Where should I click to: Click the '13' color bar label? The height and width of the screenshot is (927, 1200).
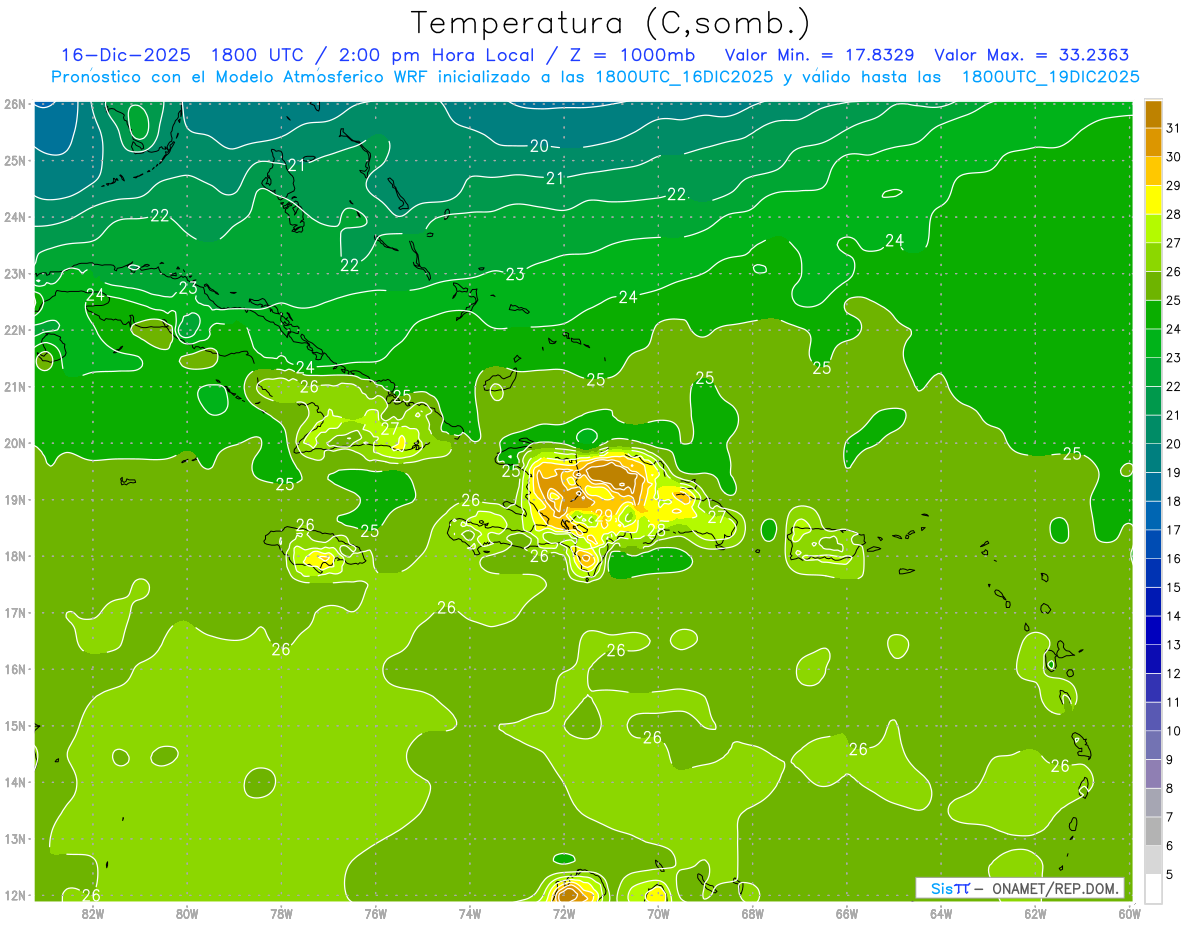pyautogui.click(x=1174, y=645)
